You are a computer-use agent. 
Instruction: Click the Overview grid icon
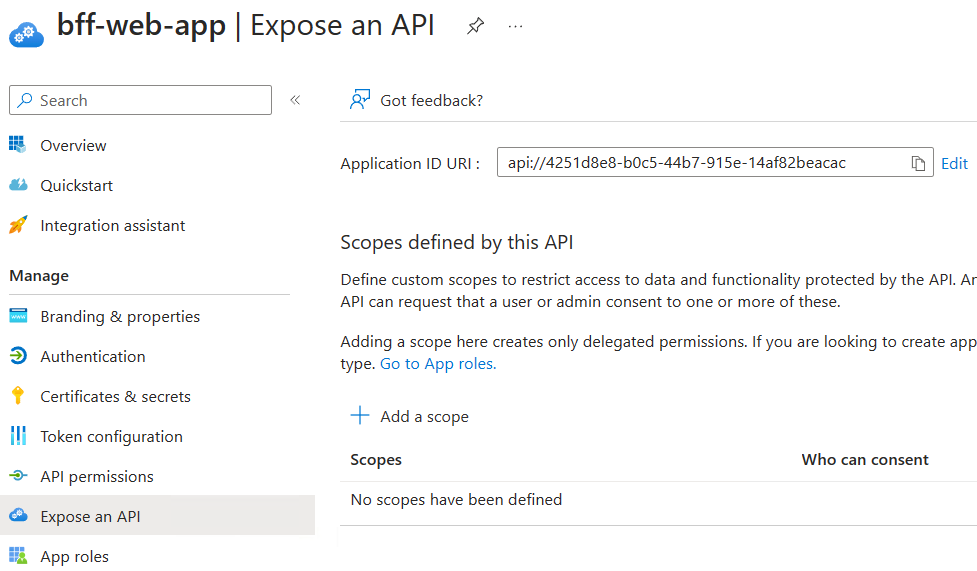pos(17,145)
